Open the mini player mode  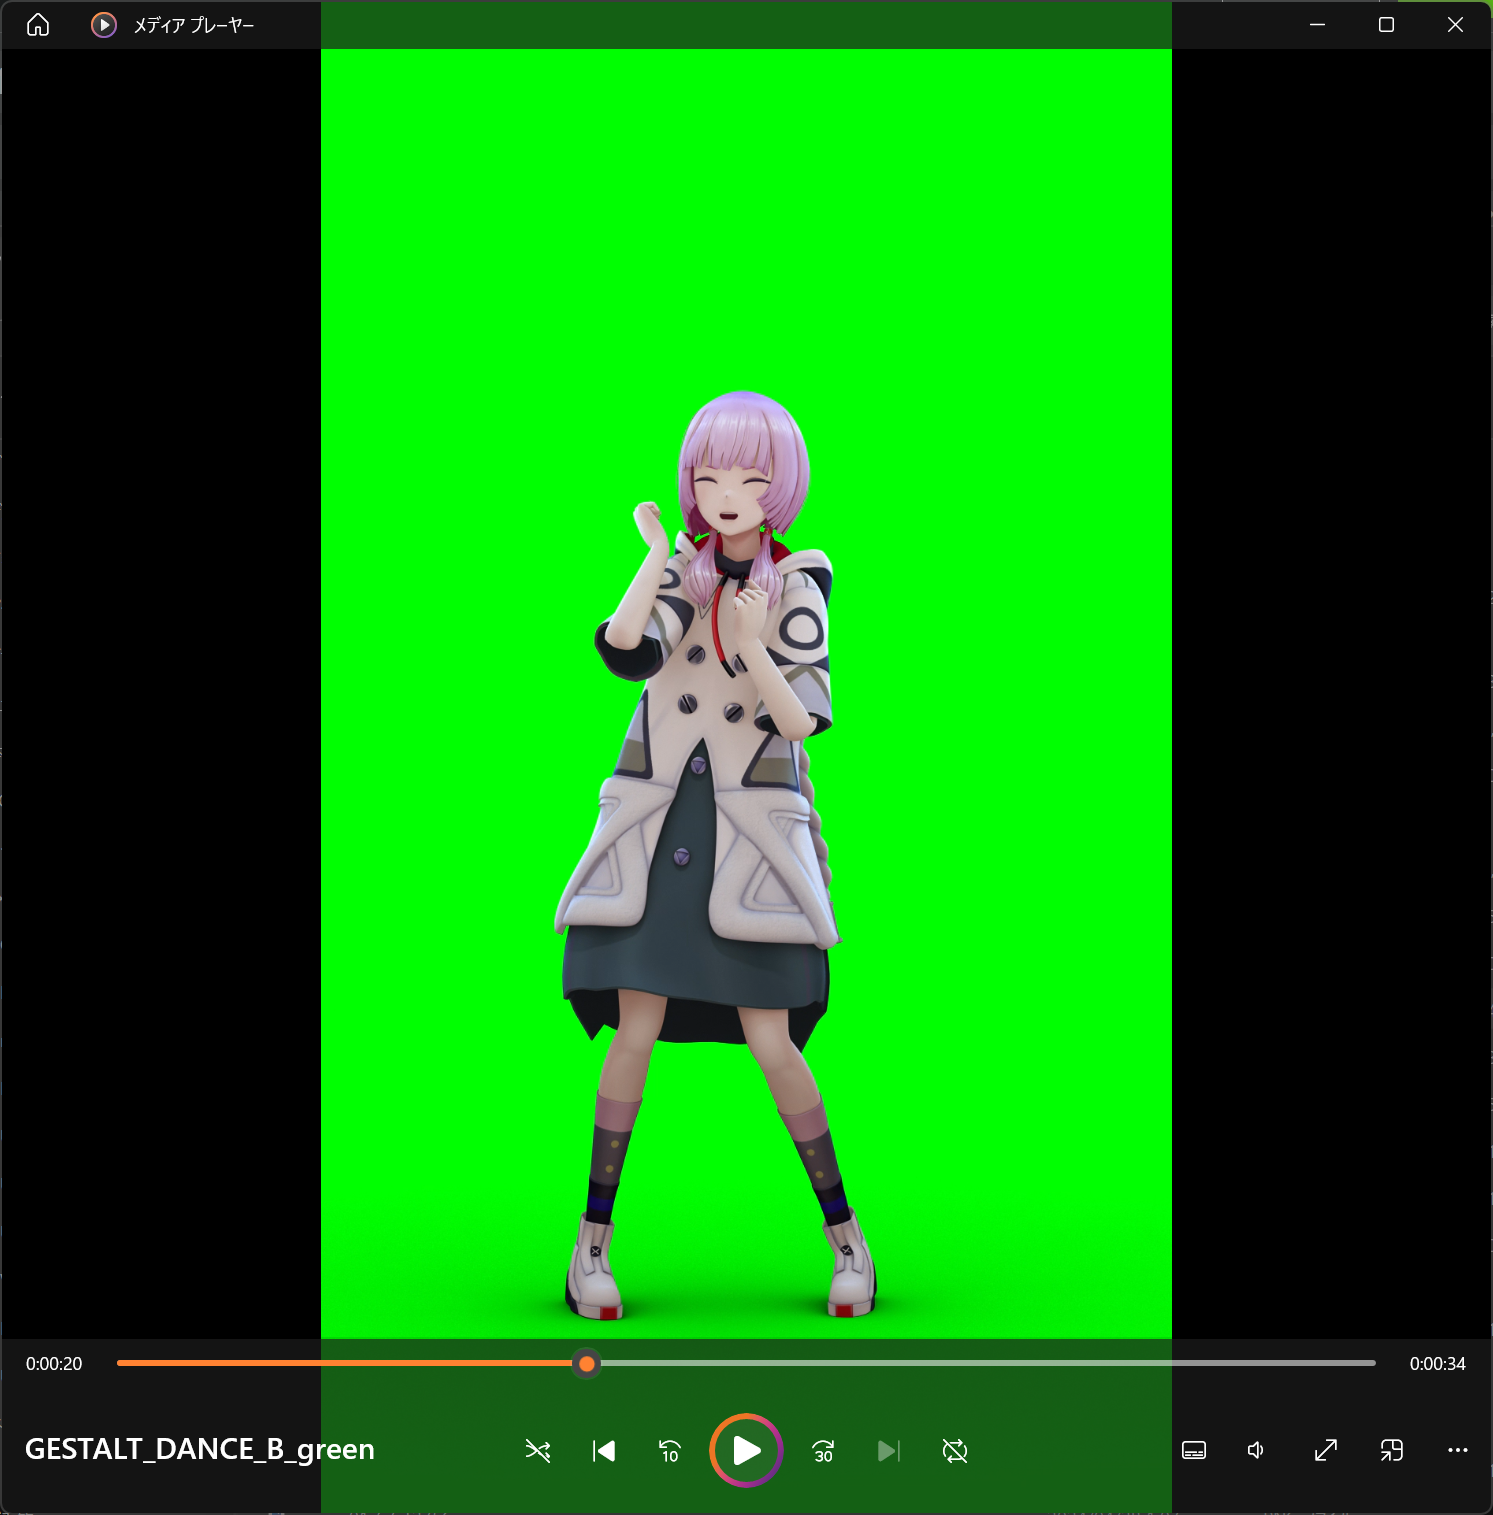[x=1390, y=1450]
